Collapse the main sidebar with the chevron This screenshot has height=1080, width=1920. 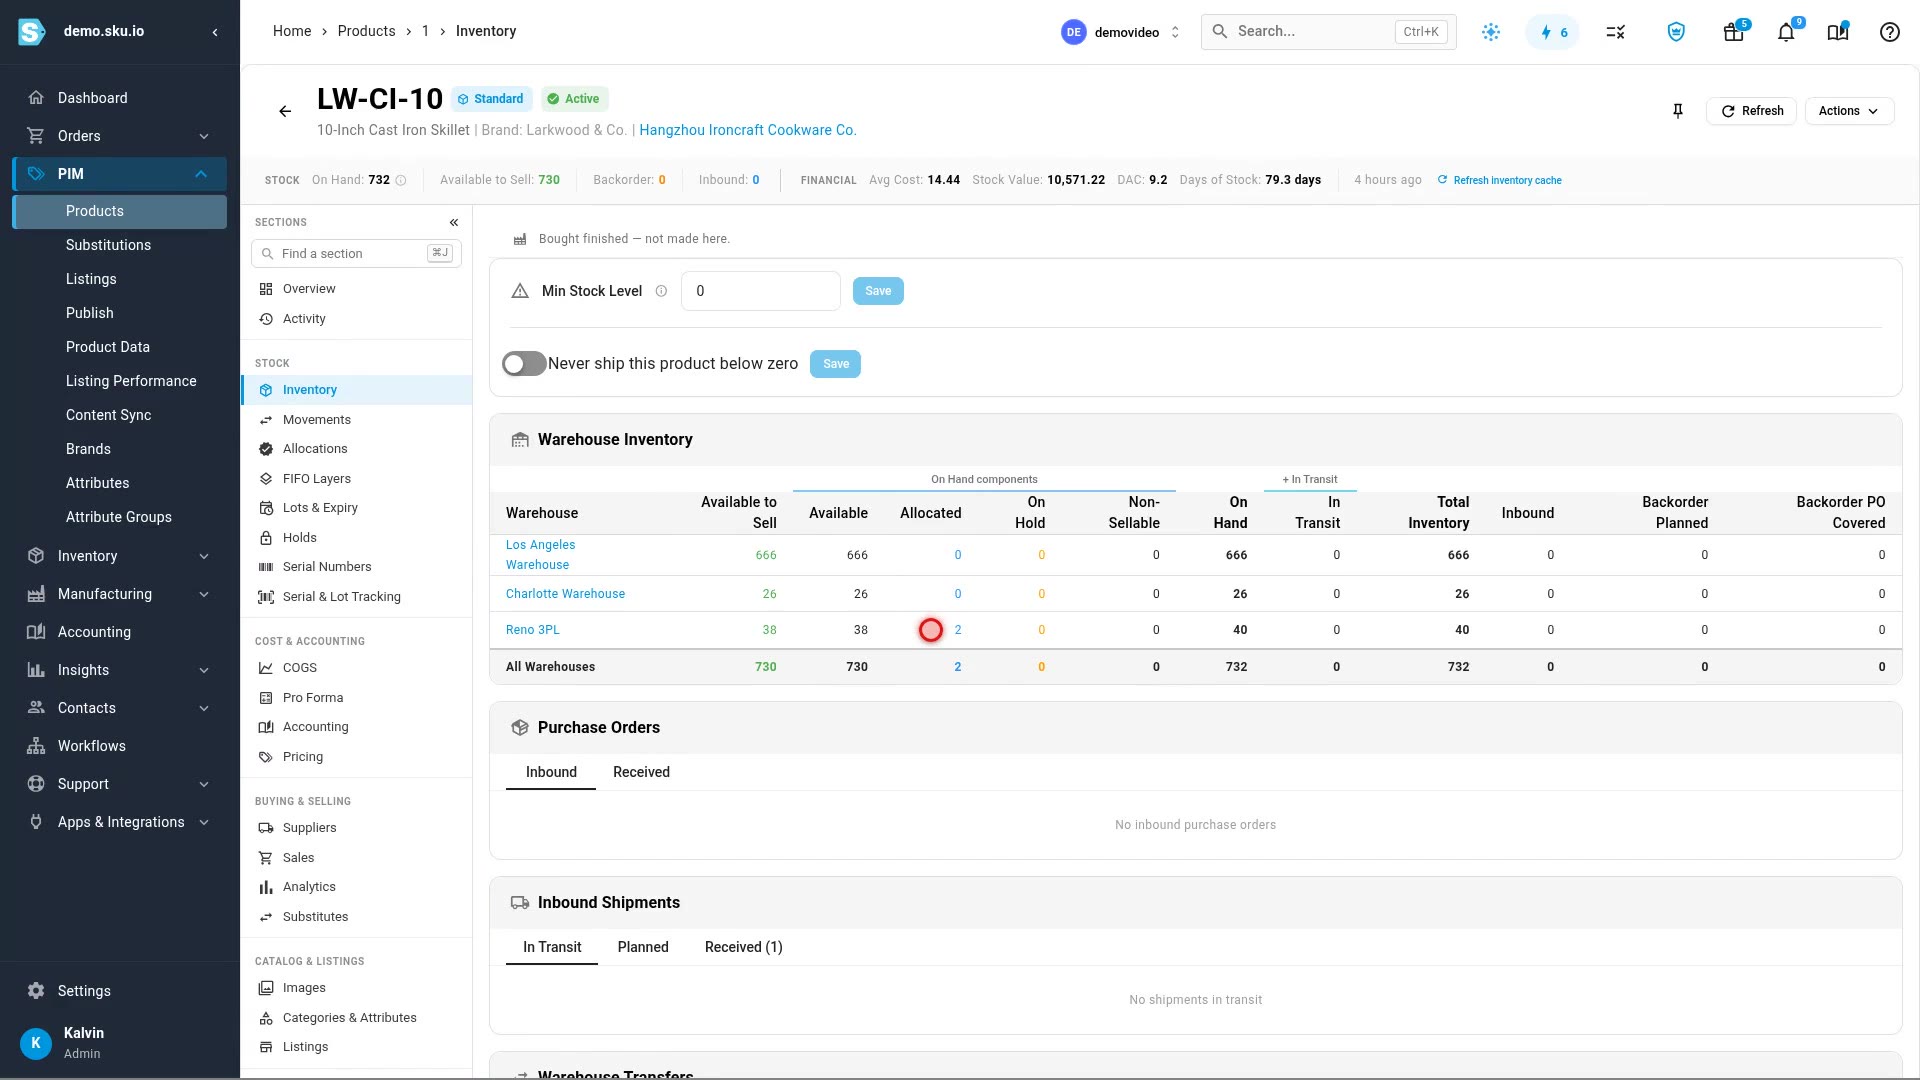coord(215,32)
